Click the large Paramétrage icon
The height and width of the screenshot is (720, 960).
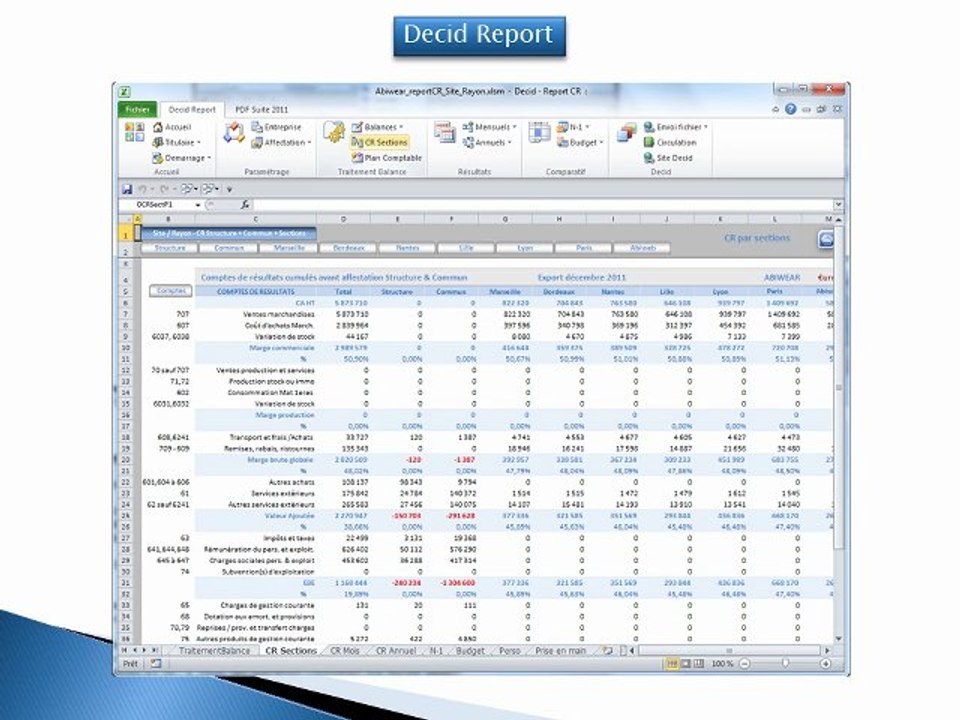point(234,132)
